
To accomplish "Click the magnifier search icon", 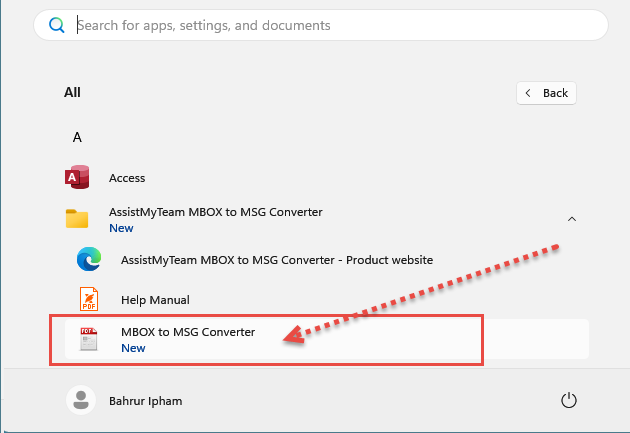I will pos(57,26).
